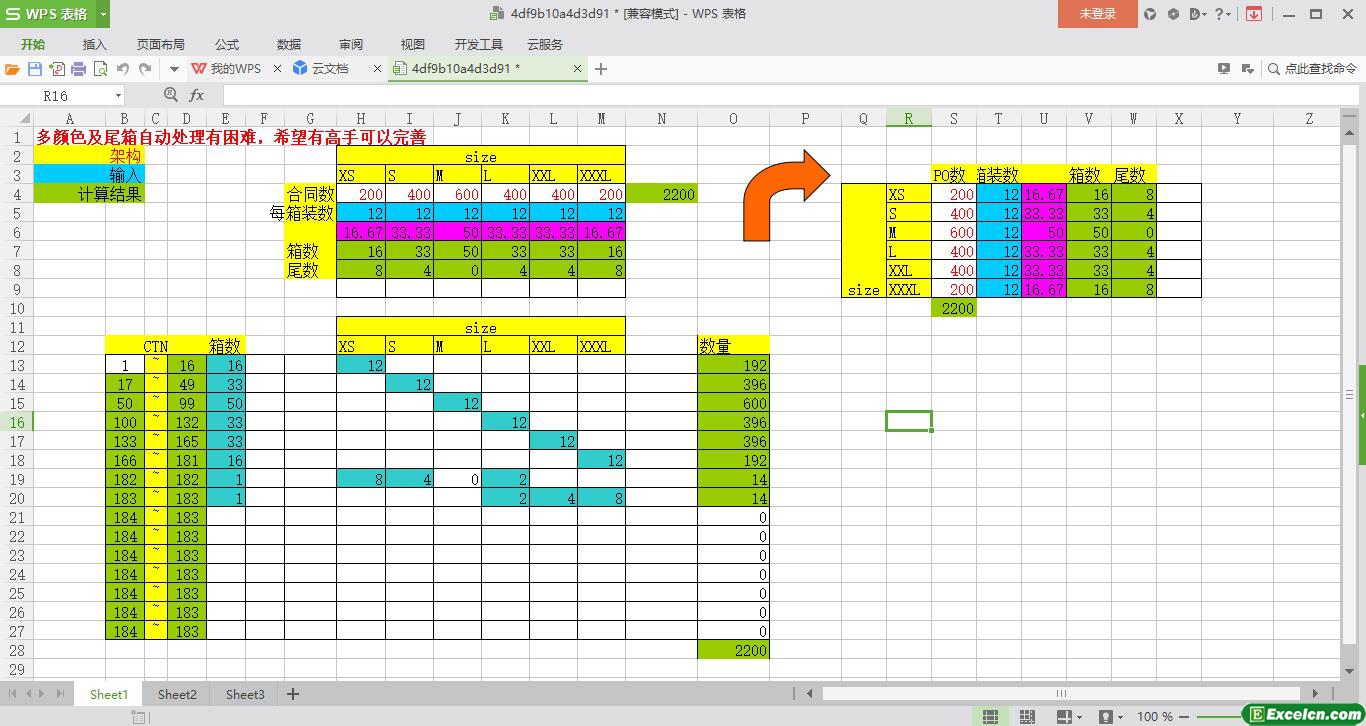Click the 合同数 label cell
Image resolution: width=1366 pixels, height=726 pixels.
(310, 194)
